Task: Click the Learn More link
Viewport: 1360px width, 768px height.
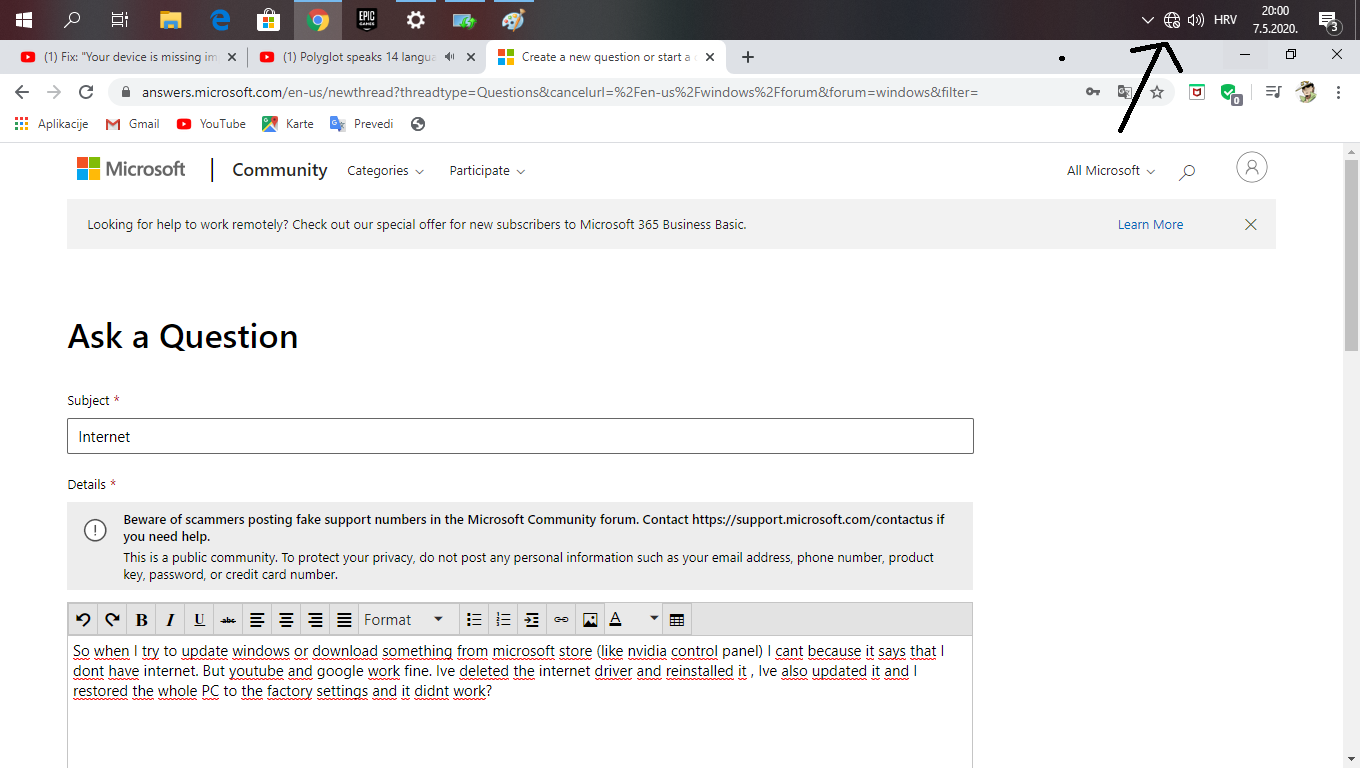Action: (1150, 225)
